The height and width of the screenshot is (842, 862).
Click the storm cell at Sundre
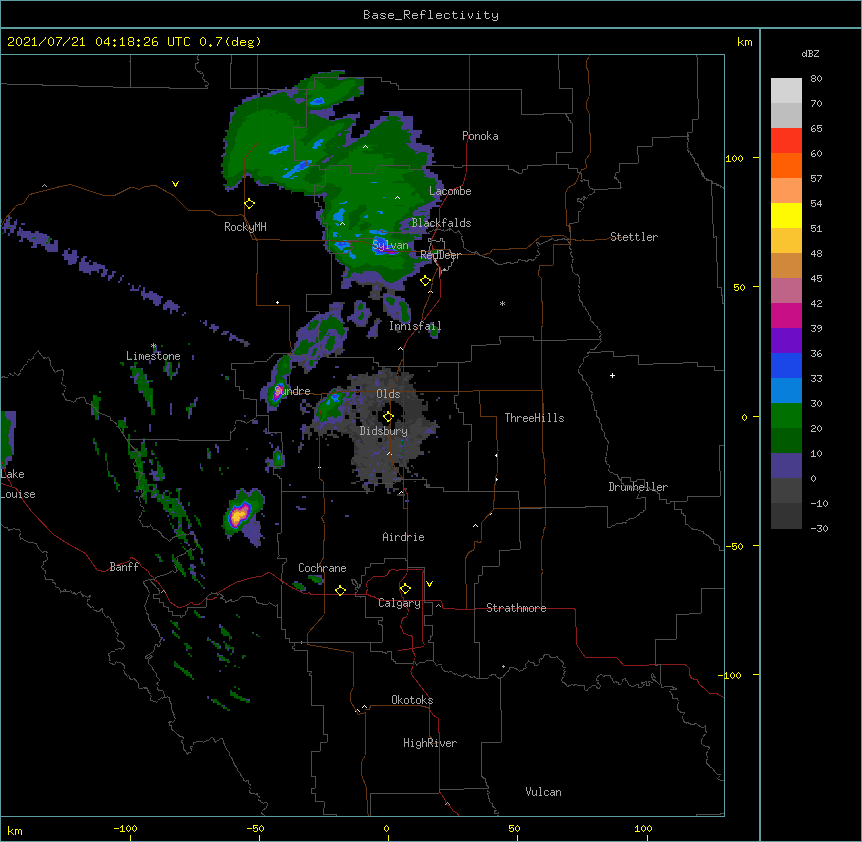[279, 391]
